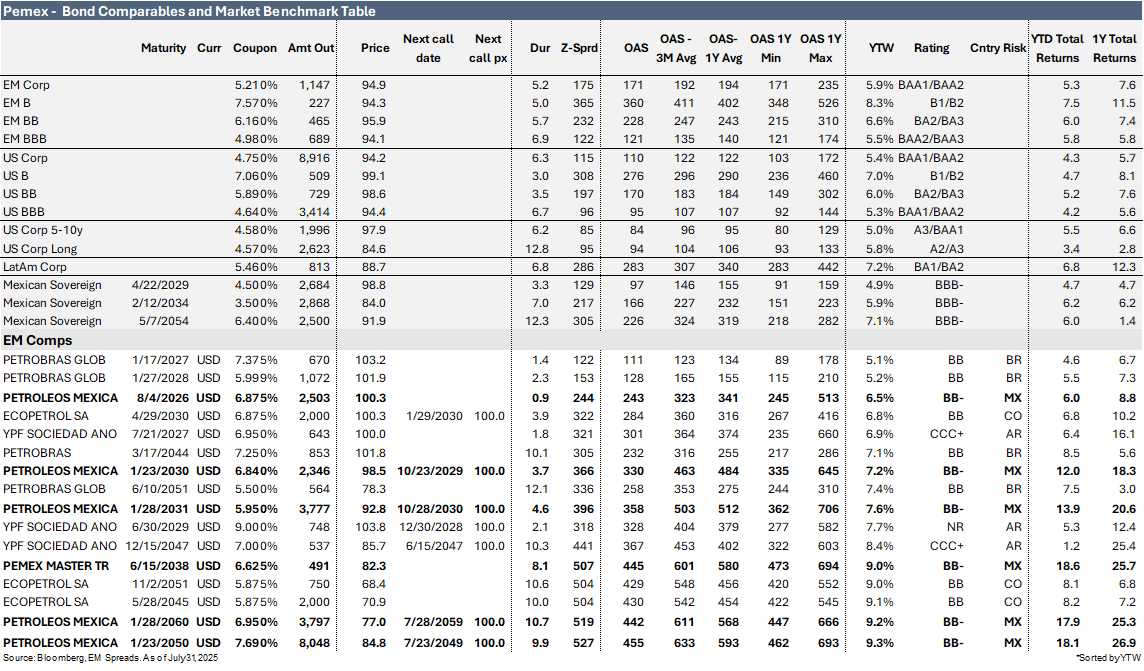Select the "NR" rating cell

coord(955,527)
